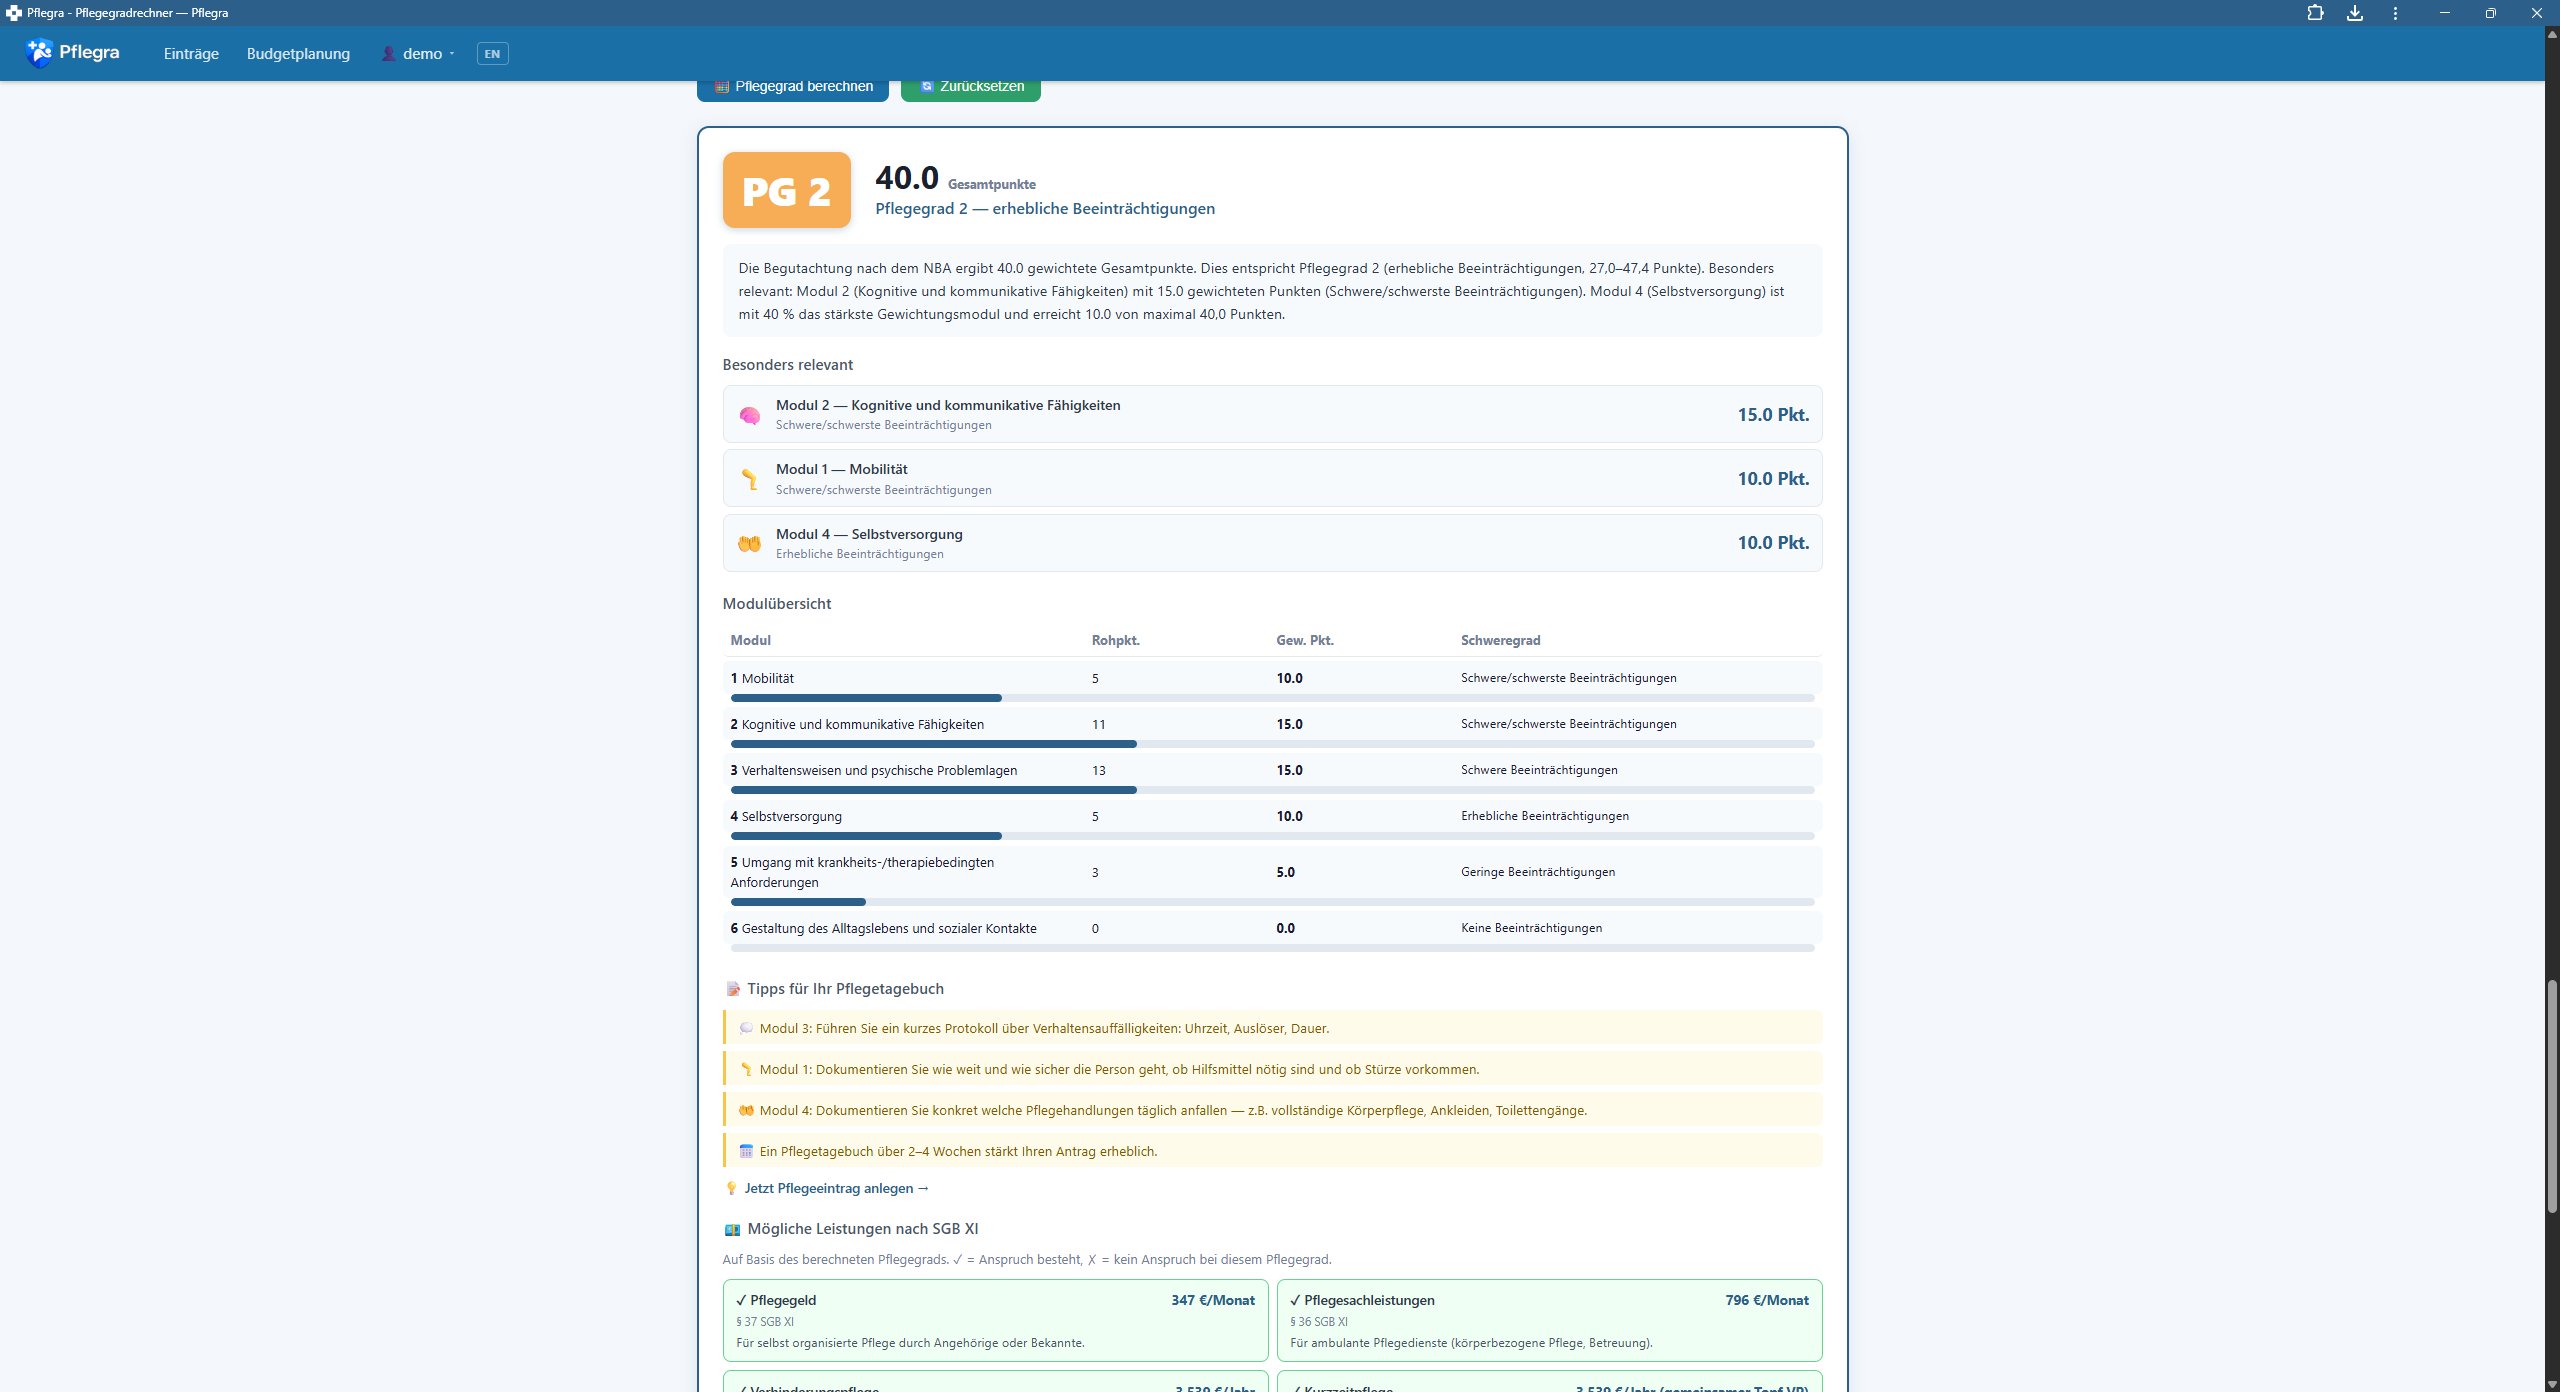The width and height of the screenshot is (2560, 1392).
Task: Click the demo user avatar icon
Action: point(388,54)
